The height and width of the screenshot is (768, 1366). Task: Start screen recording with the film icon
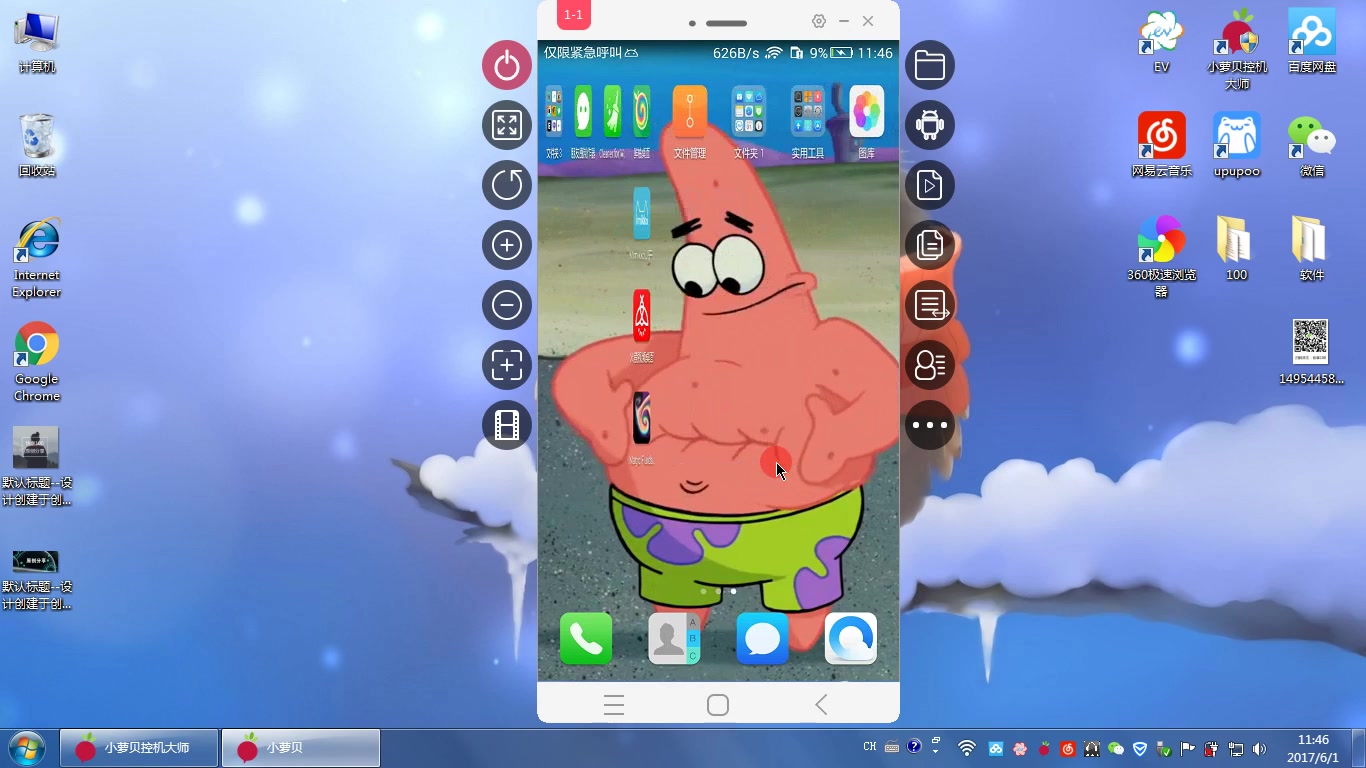tap(507, 425)
